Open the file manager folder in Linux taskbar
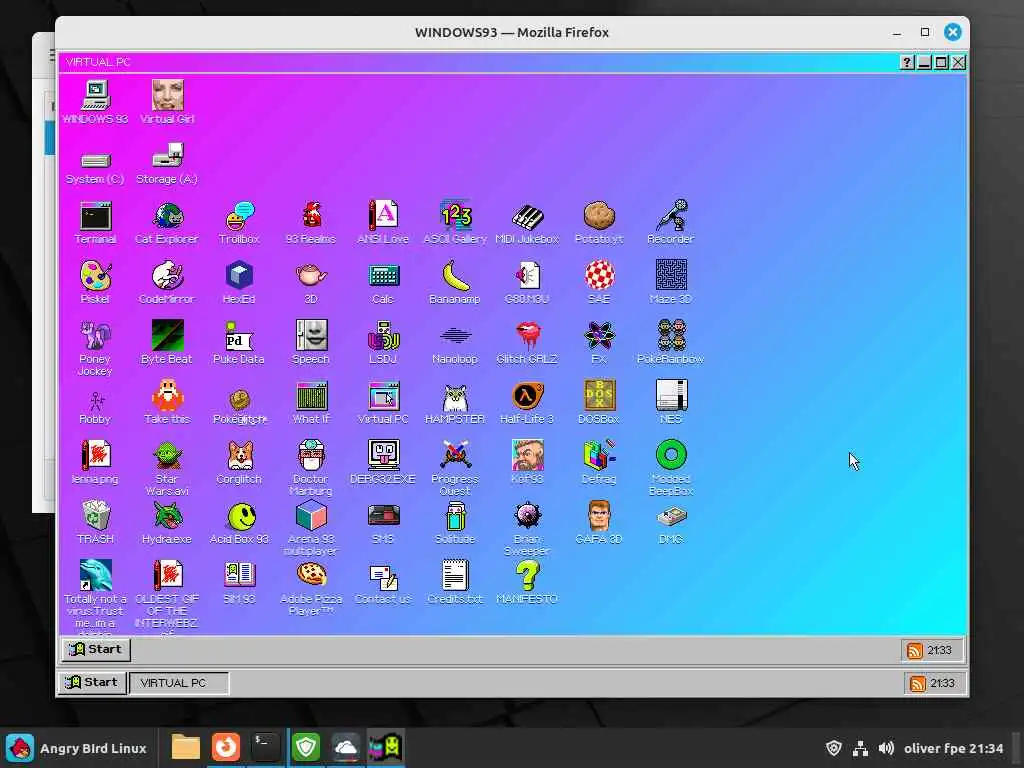The image size is (1024, 768). pos(185,747)
